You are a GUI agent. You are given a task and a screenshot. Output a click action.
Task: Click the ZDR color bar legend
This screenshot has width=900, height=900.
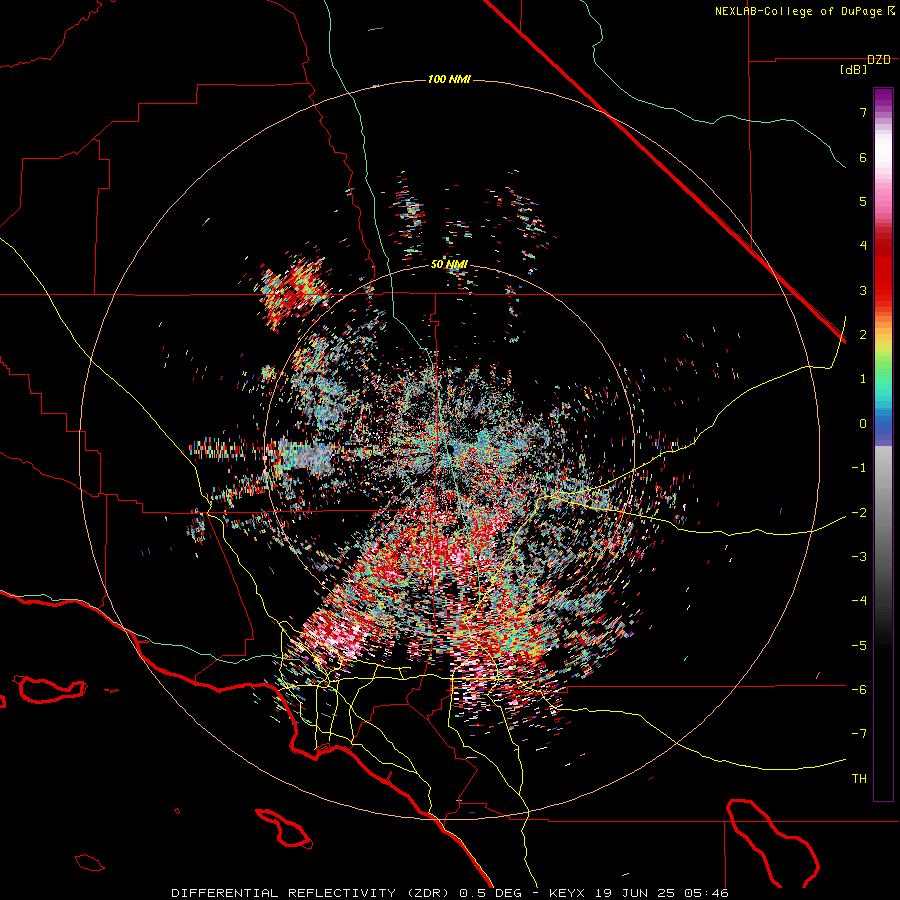pyautogui.click(x=883, y=444)
